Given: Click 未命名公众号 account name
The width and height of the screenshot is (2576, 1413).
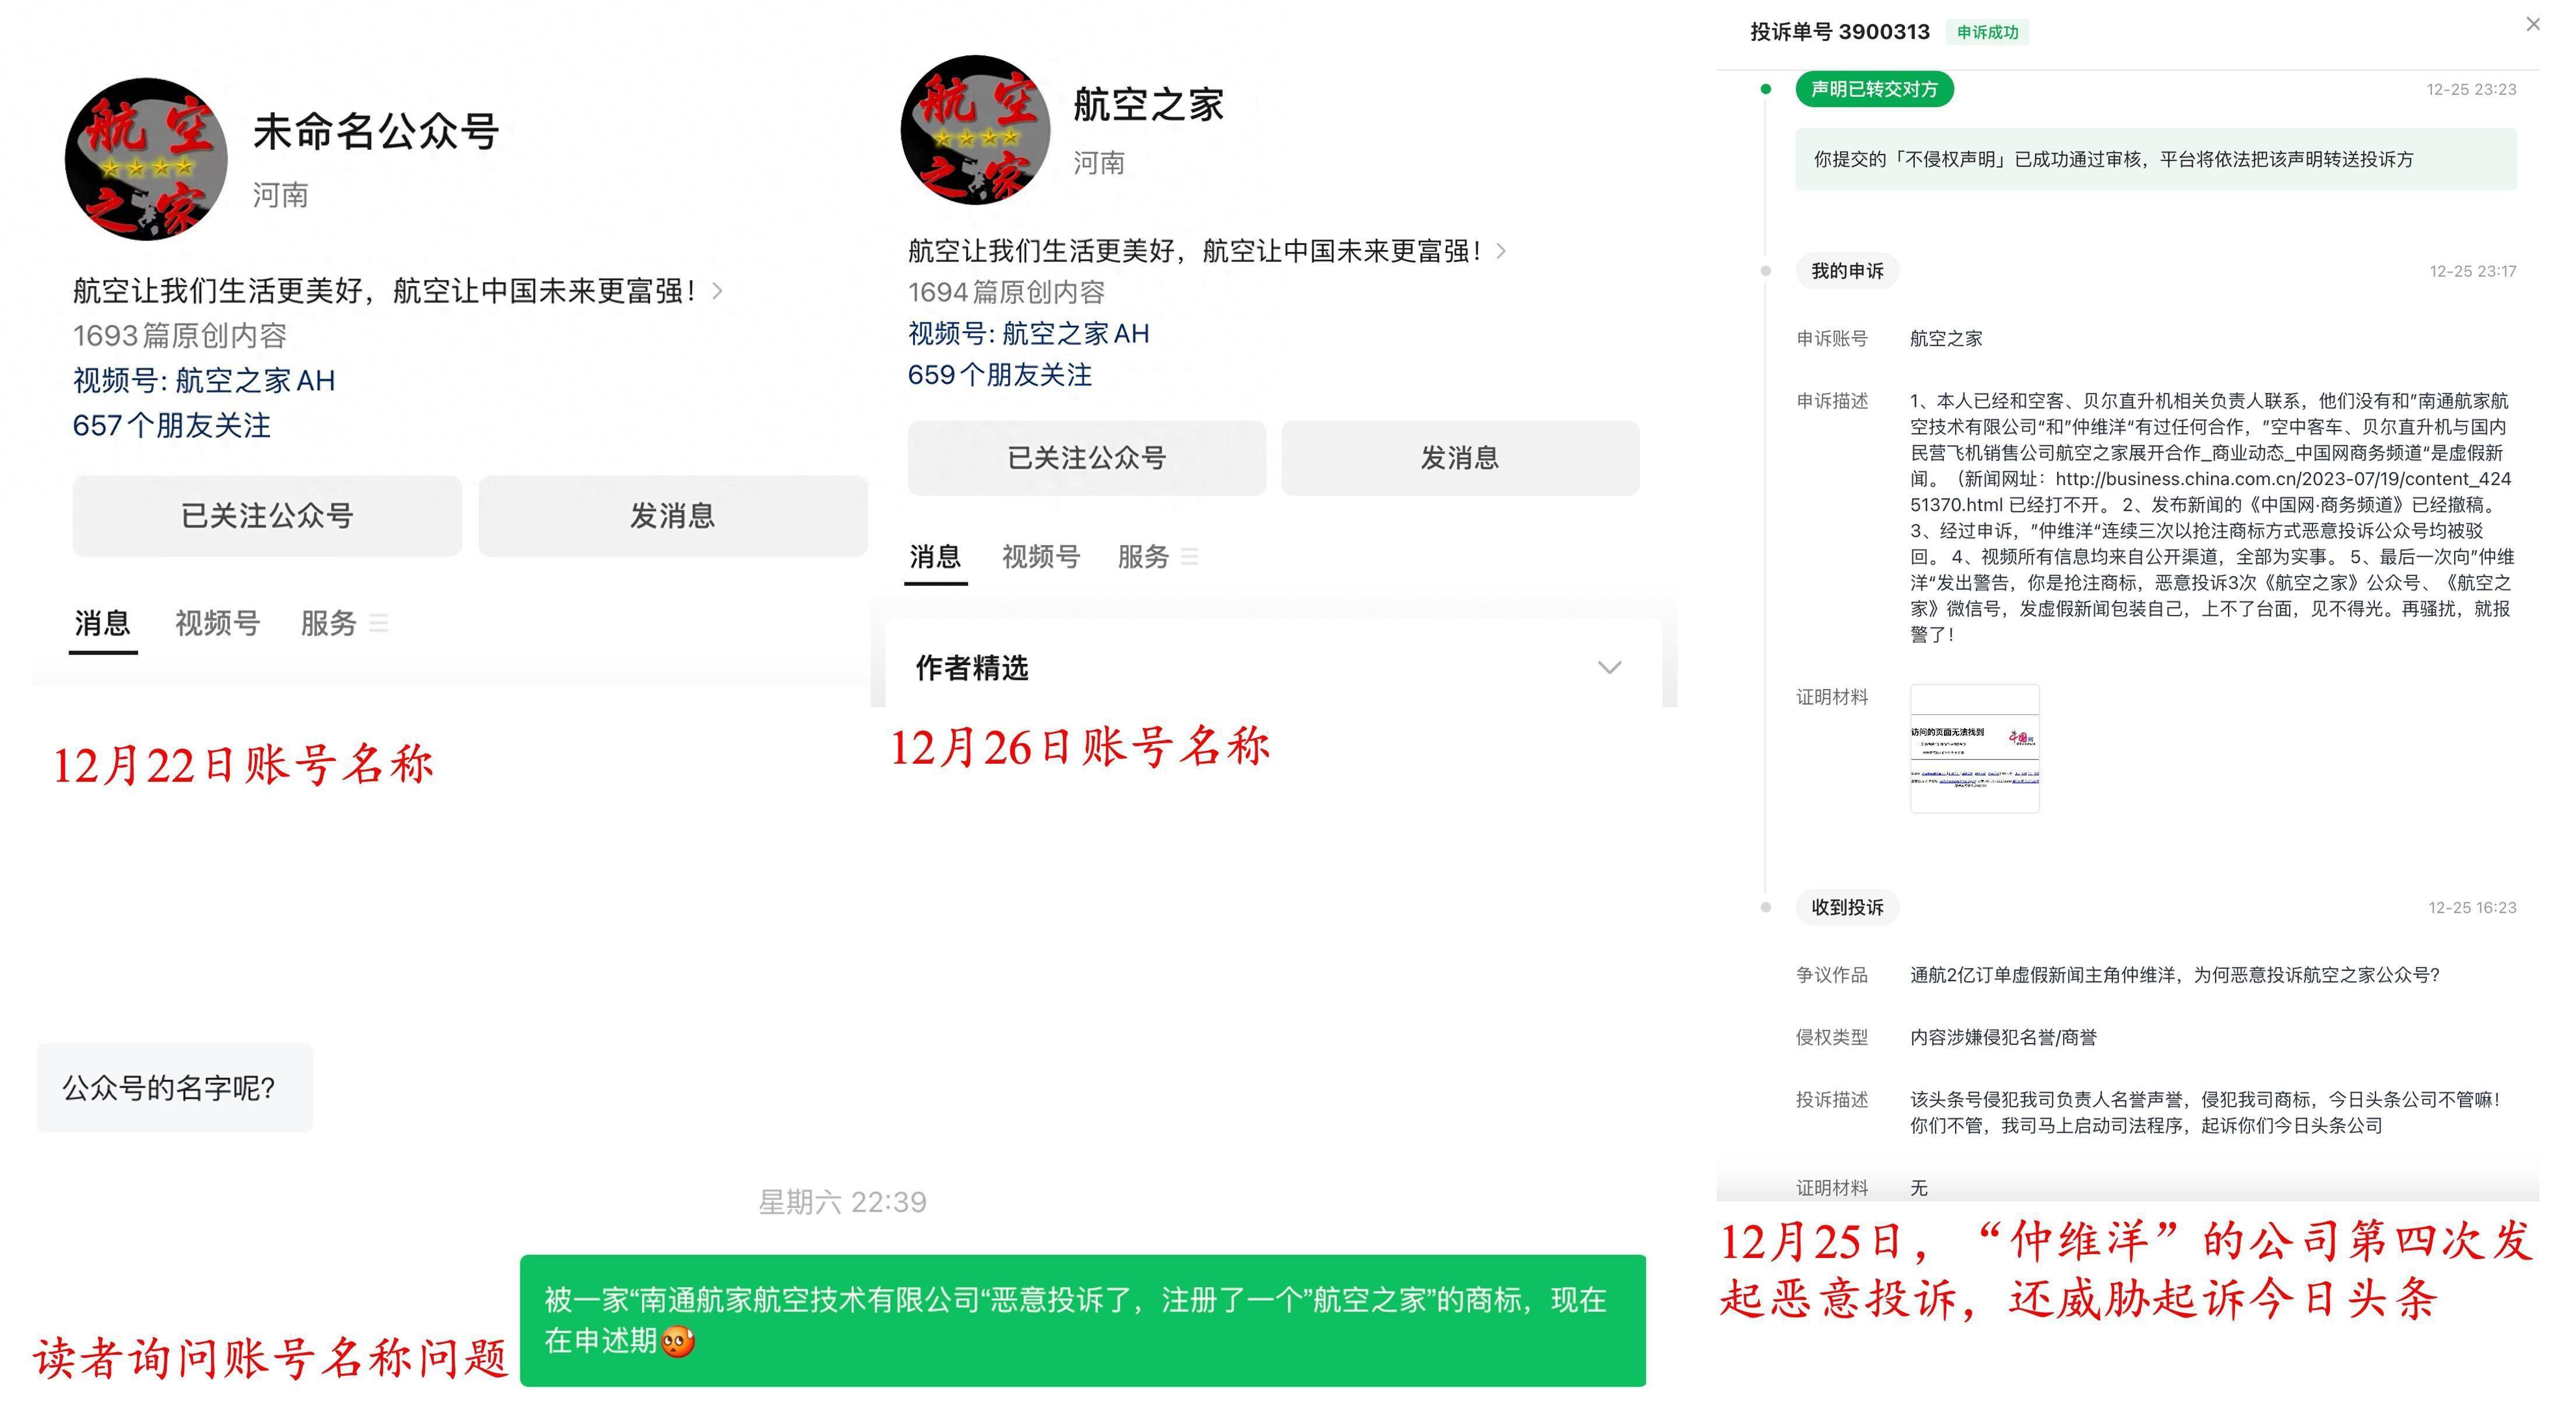Looking at the screenshot, I should [x=376, y=131].
